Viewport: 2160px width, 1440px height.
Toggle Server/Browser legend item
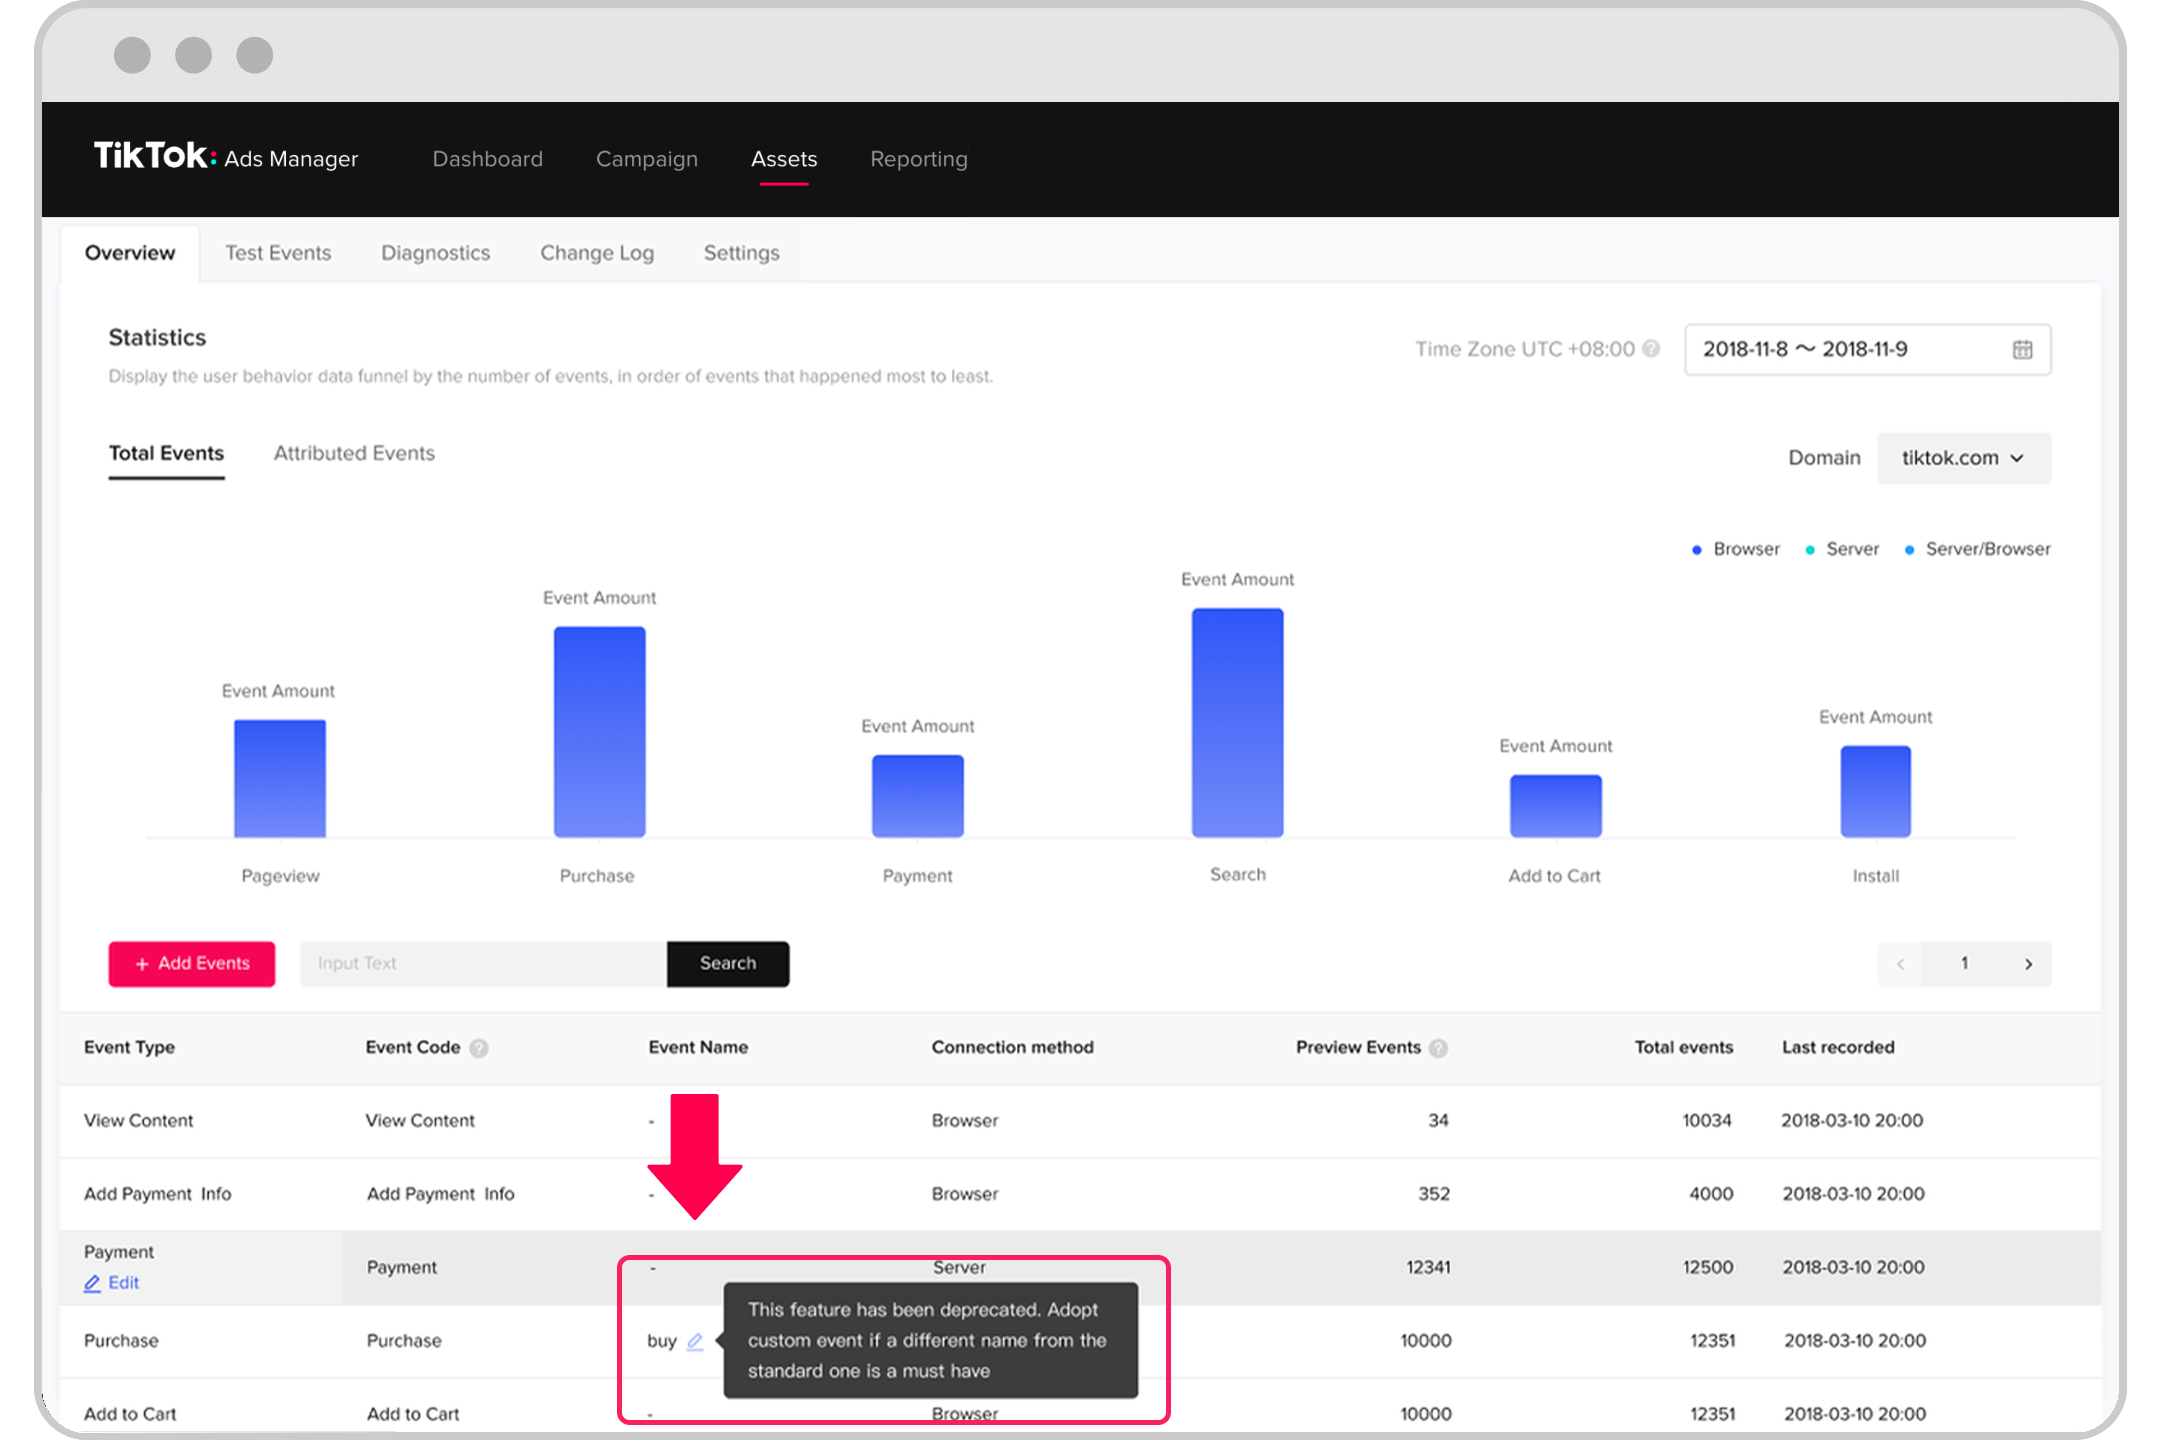[1987, 549]
